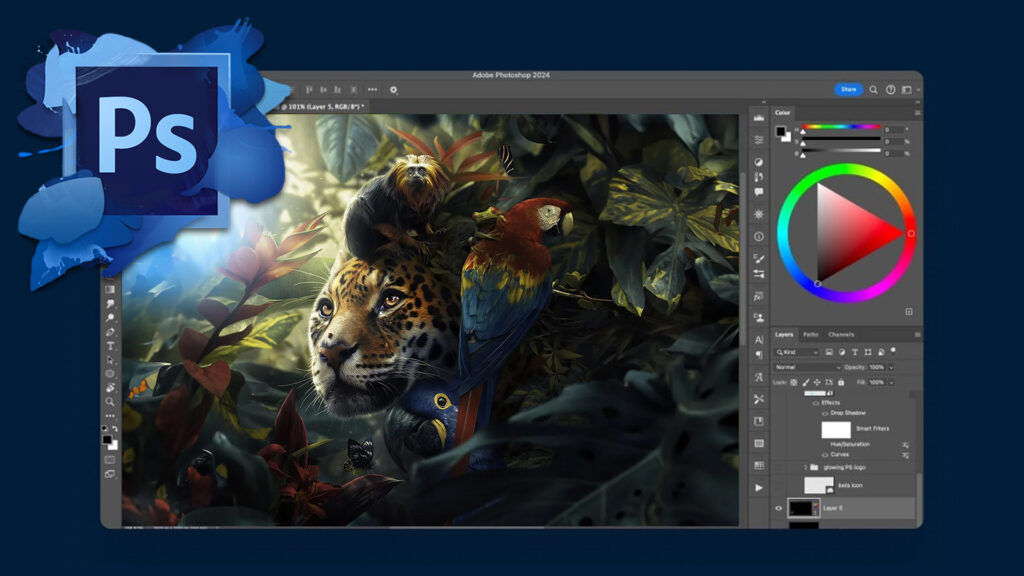This screenshot has height=576, width=1024.
Task: Toggle Quick Mask mode icon
Action: tap(110, 460)
